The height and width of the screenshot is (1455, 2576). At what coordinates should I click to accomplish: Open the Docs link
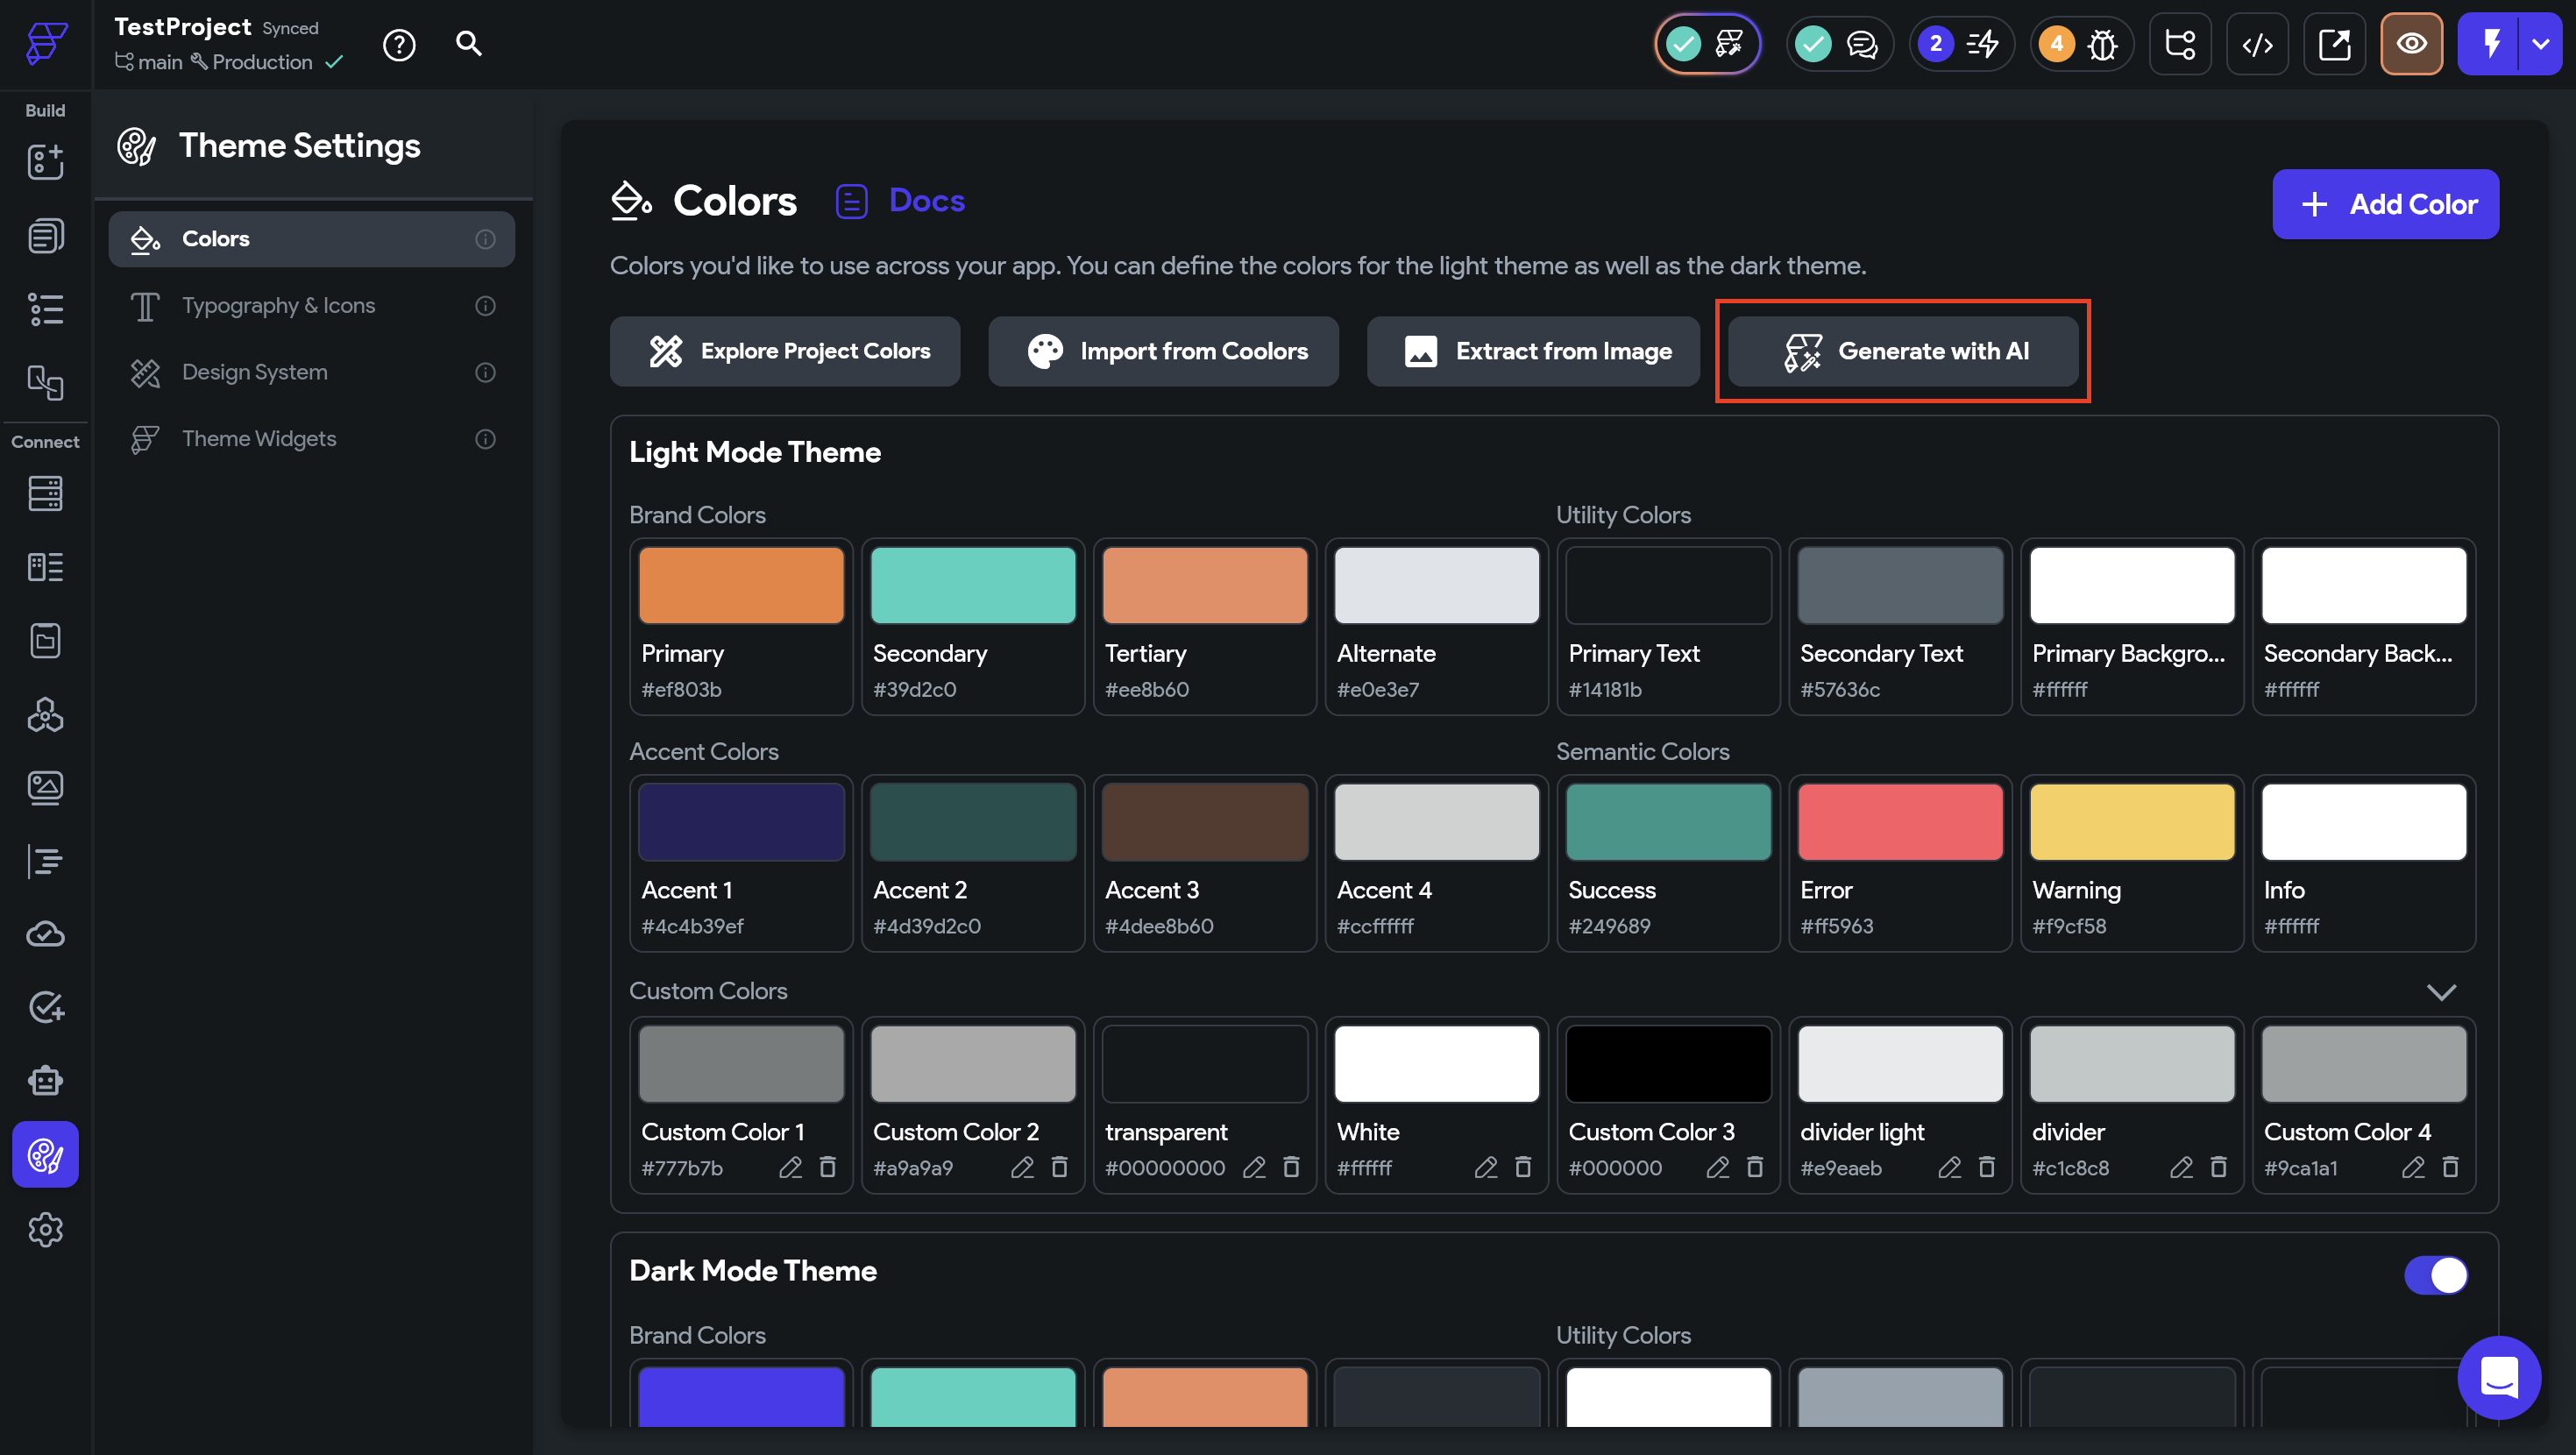click(x=926, y=201)
